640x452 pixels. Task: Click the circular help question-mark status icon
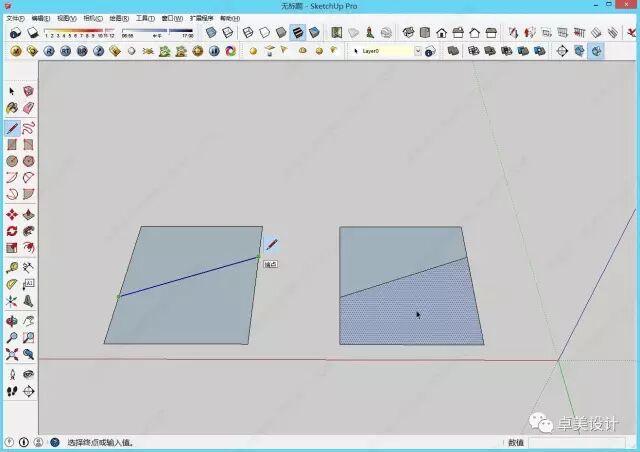click(55, 442)
